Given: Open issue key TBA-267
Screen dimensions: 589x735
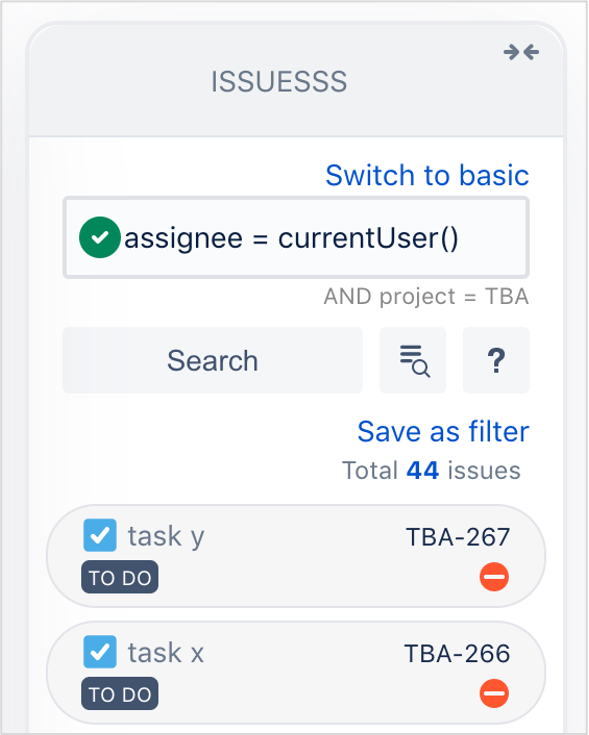Looking at the screenshot, I should [458, 537].
